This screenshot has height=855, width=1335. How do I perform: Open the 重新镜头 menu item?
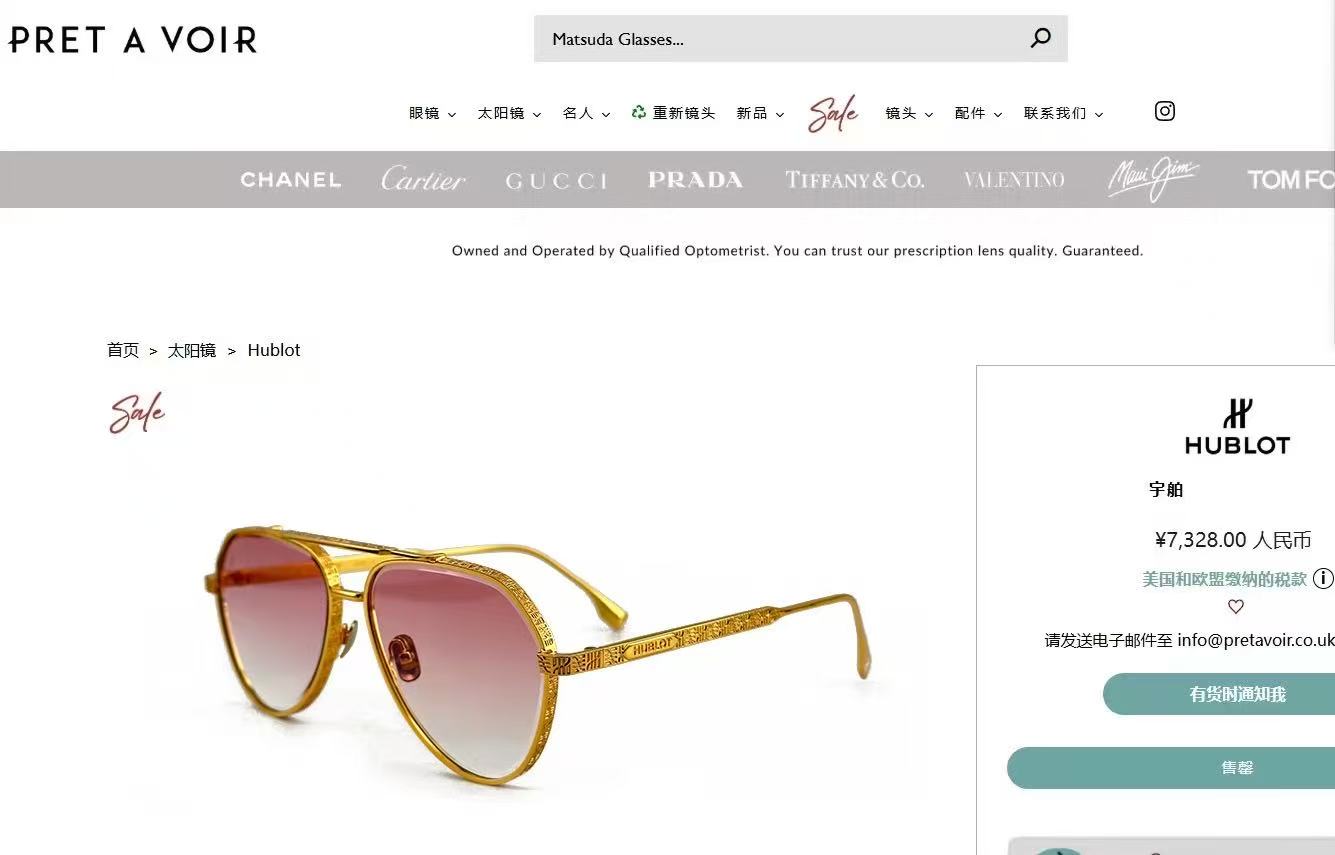(673, 113)
